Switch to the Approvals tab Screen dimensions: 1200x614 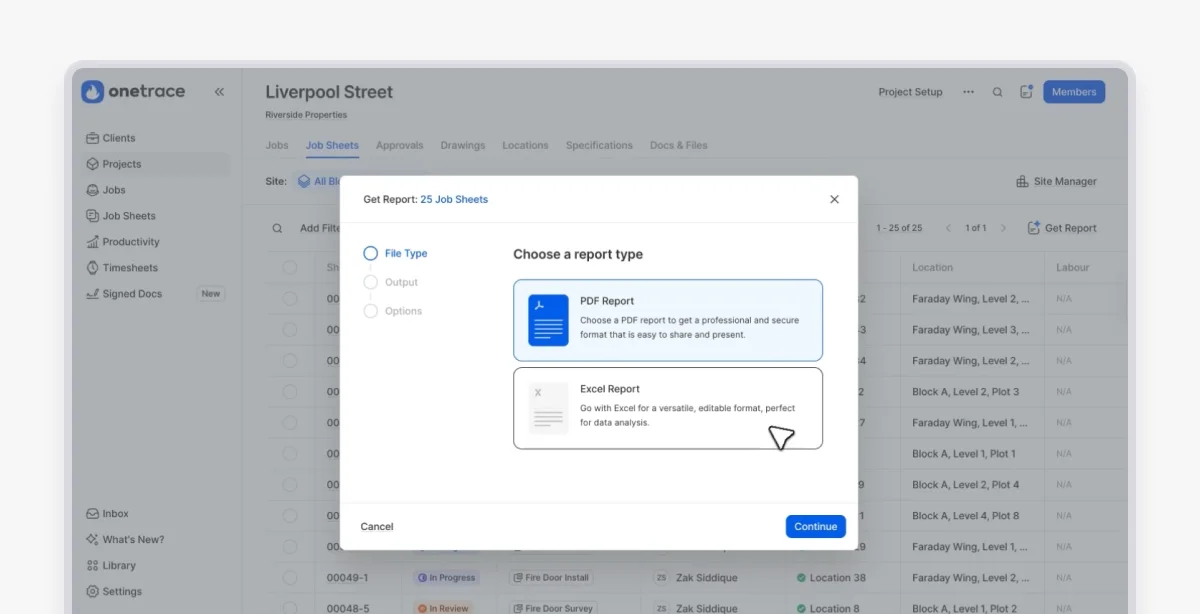click(399, 144)
